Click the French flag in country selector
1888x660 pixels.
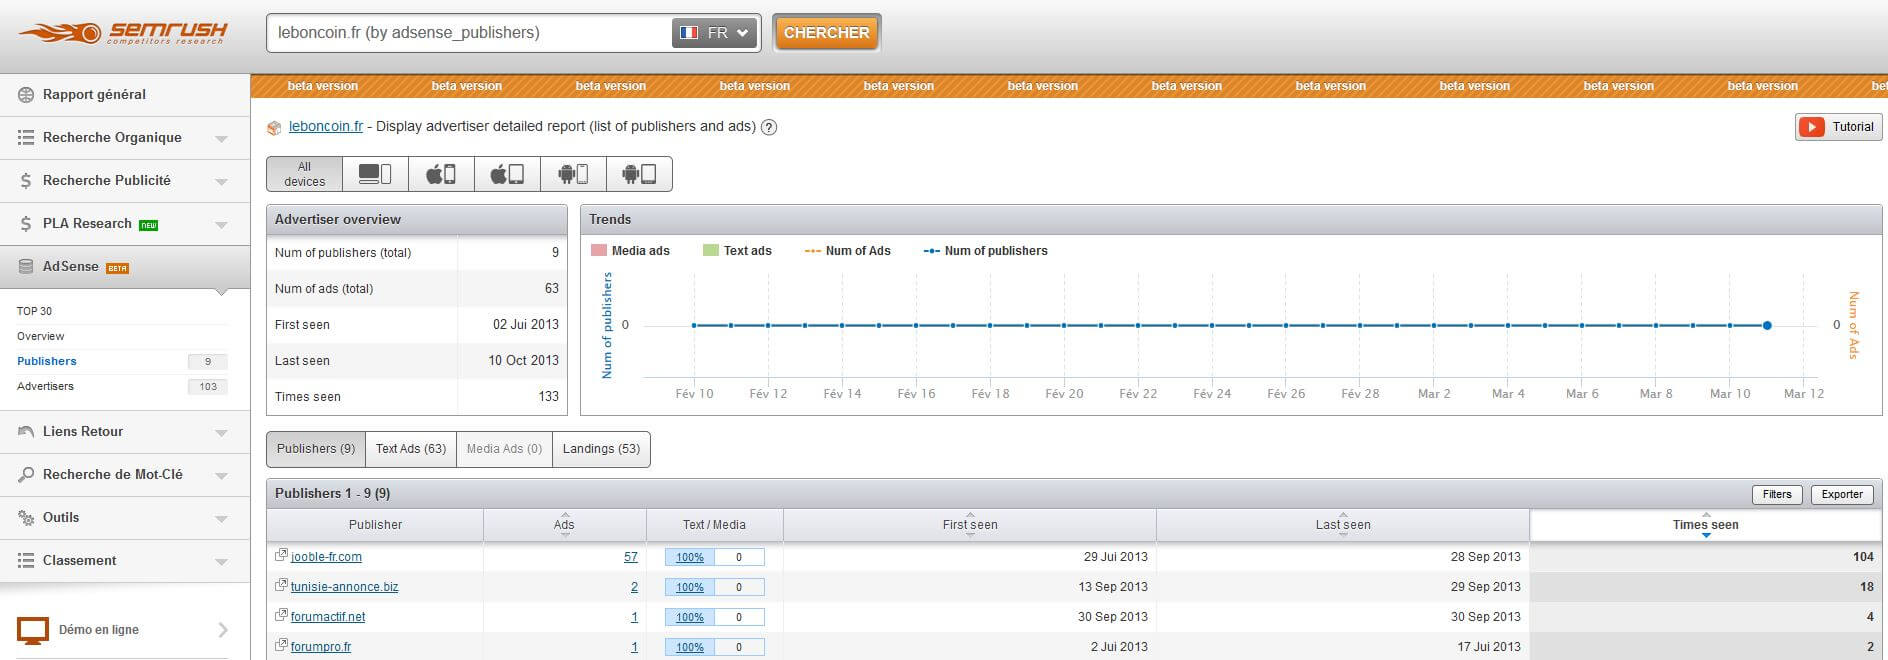click(689, 33)
